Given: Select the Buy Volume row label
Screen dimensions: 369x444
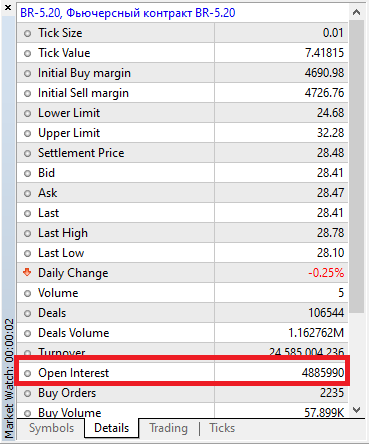Looking at the screenshot, I should (x=69, y=413).
